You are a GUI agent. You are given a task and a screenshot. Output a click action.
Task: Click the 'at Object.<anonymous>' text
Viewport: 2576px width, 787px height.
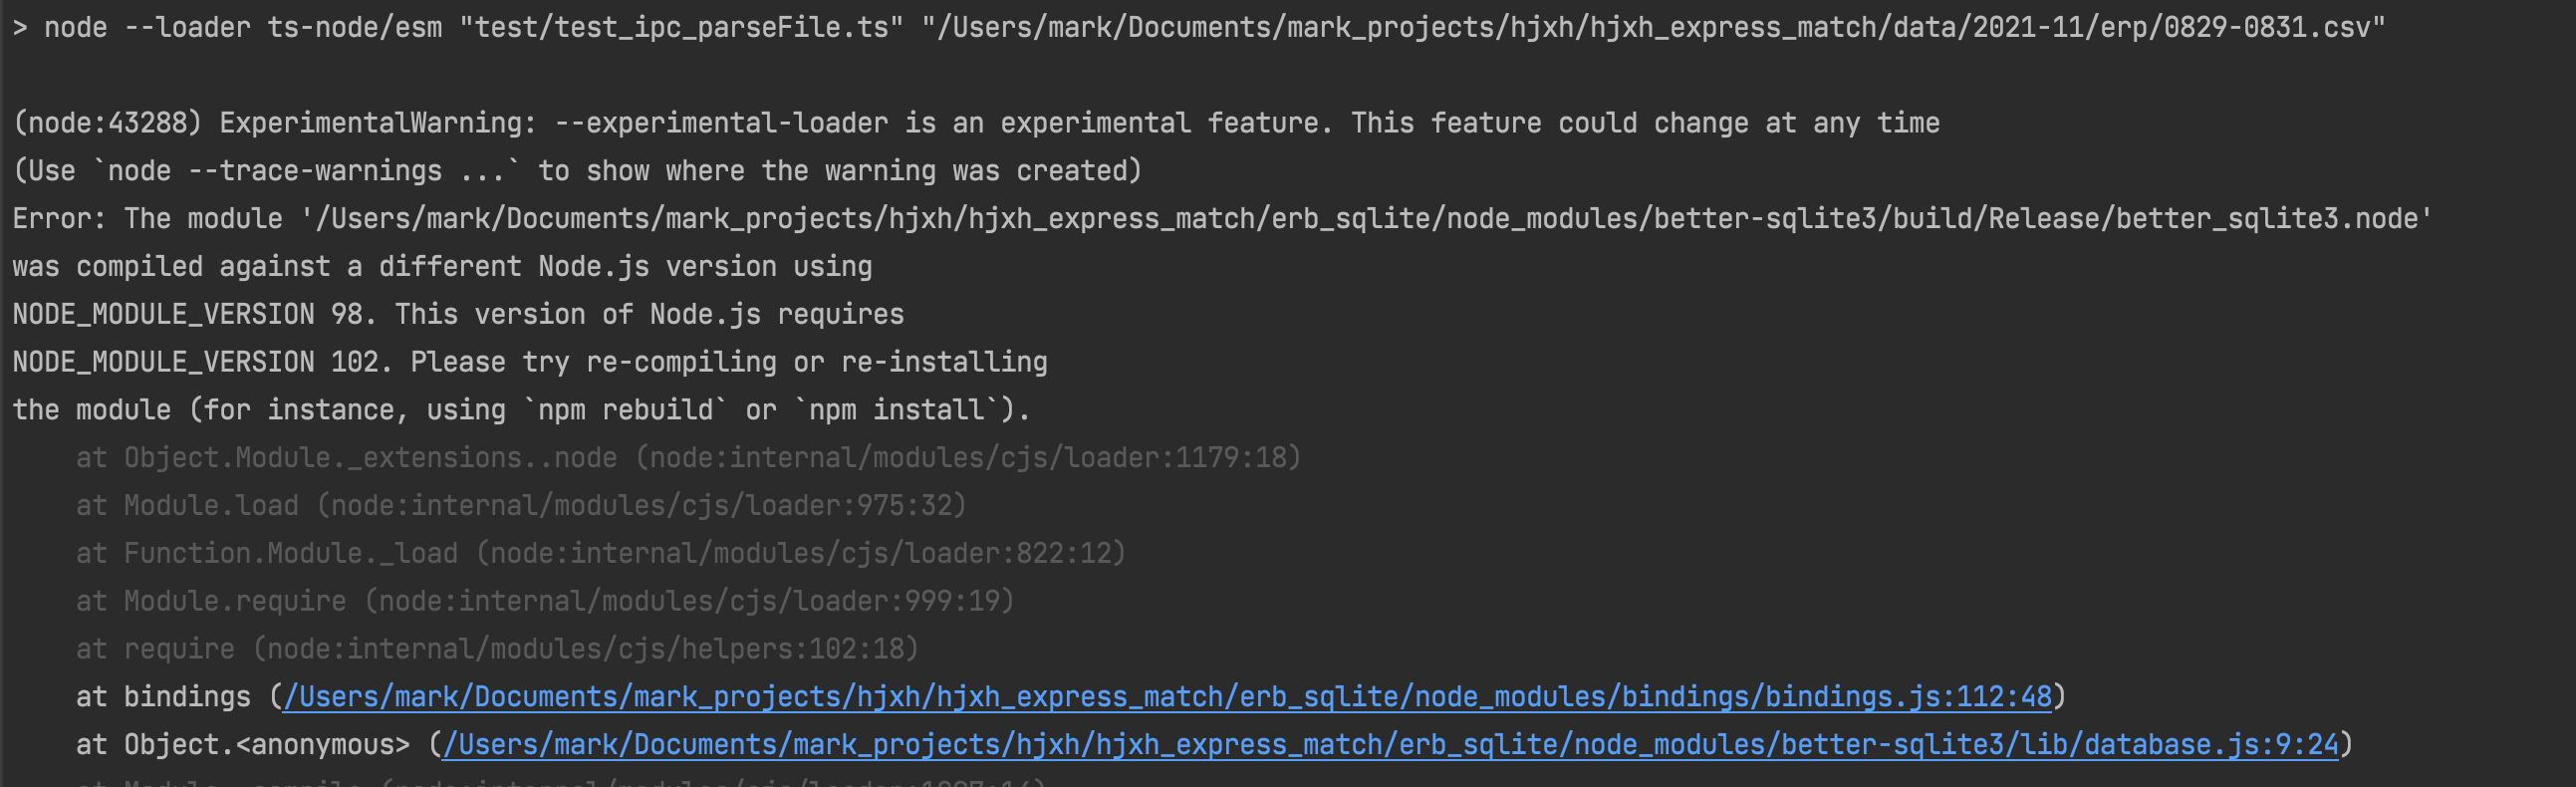(243, 745)
